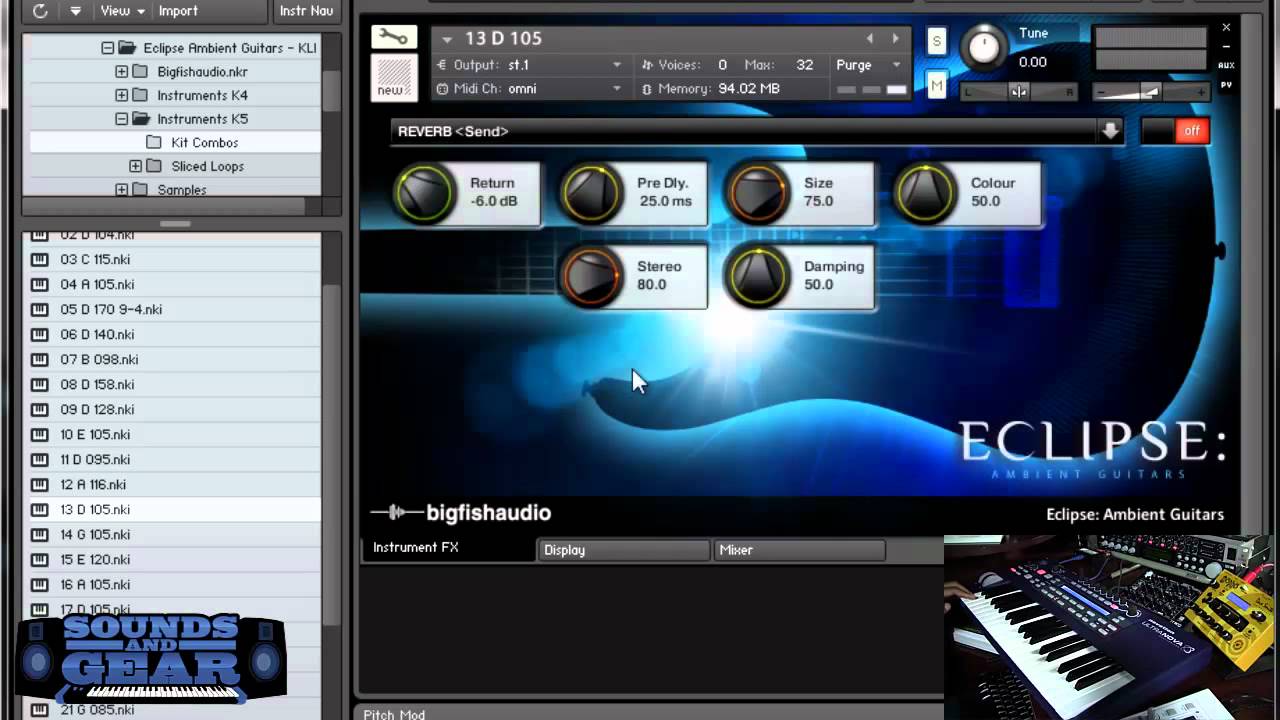The width and height of the screenshot is (1280, 720).
Task: Toggle the reverb off switch
Action: 1175,131
